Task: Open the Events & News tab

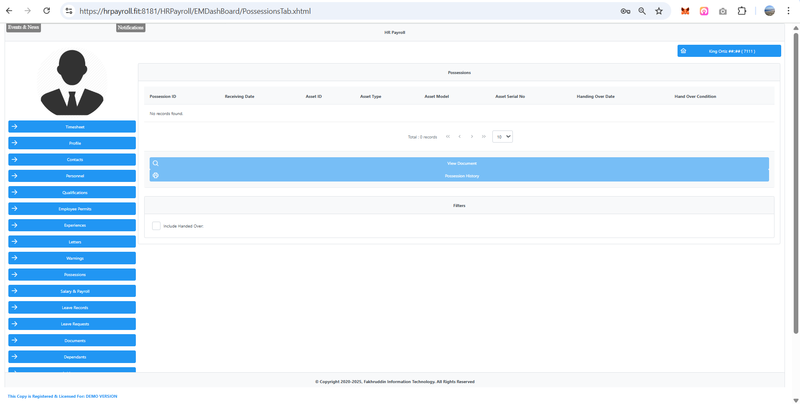Action: (24, 27)
